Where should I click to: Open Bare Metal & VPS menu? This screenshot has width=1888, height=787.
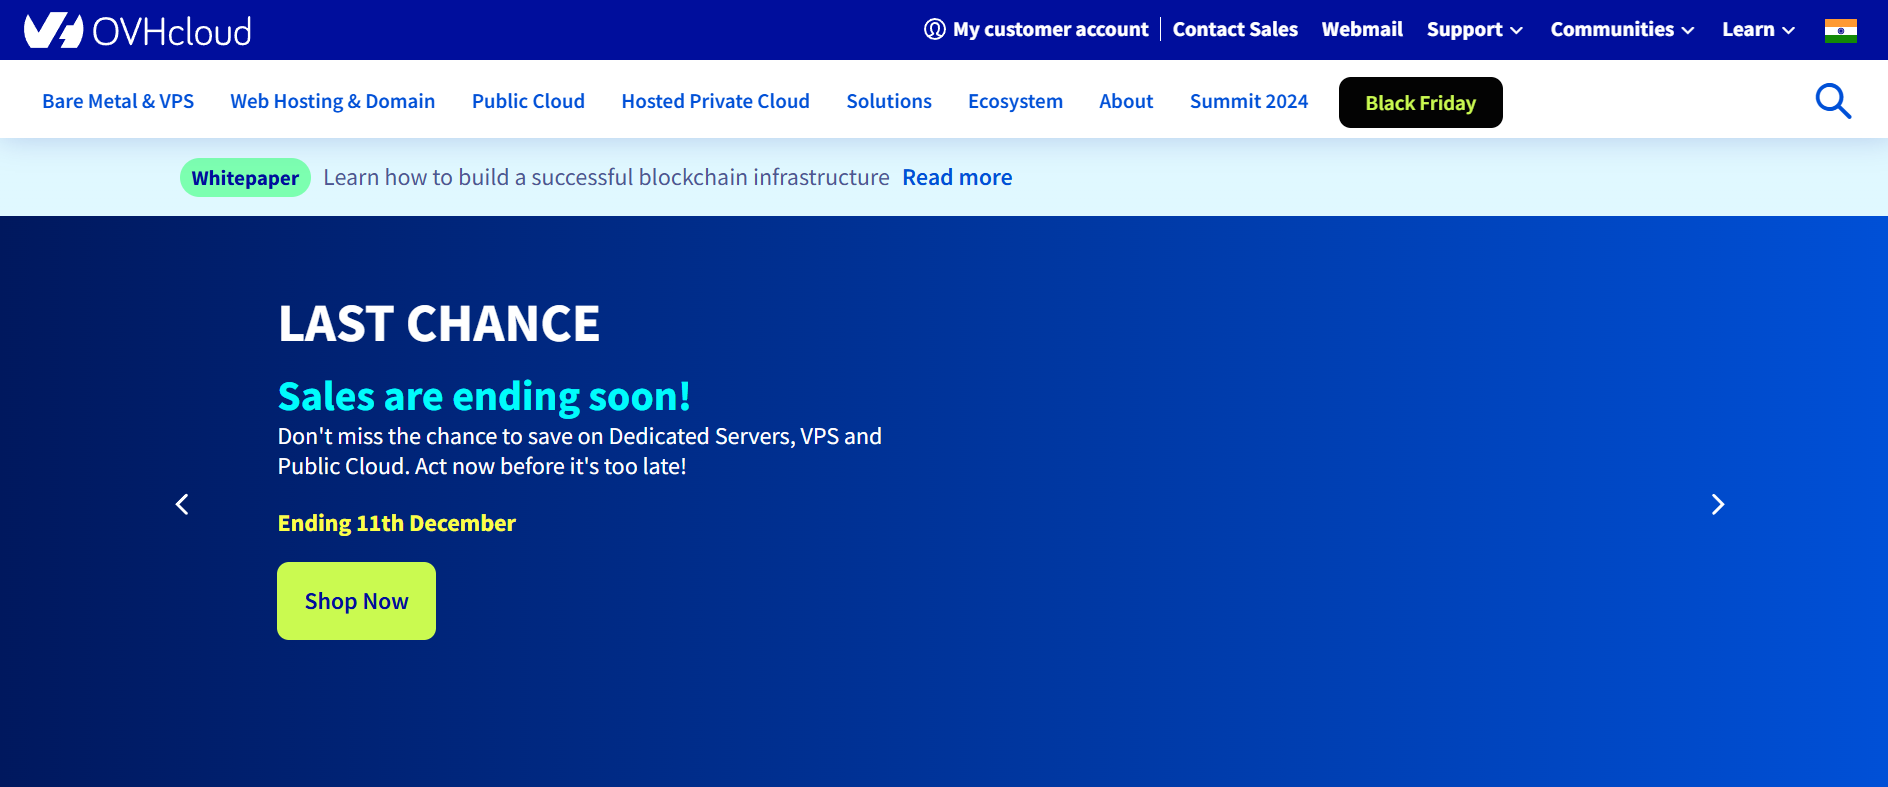click(x=118, y=101)
